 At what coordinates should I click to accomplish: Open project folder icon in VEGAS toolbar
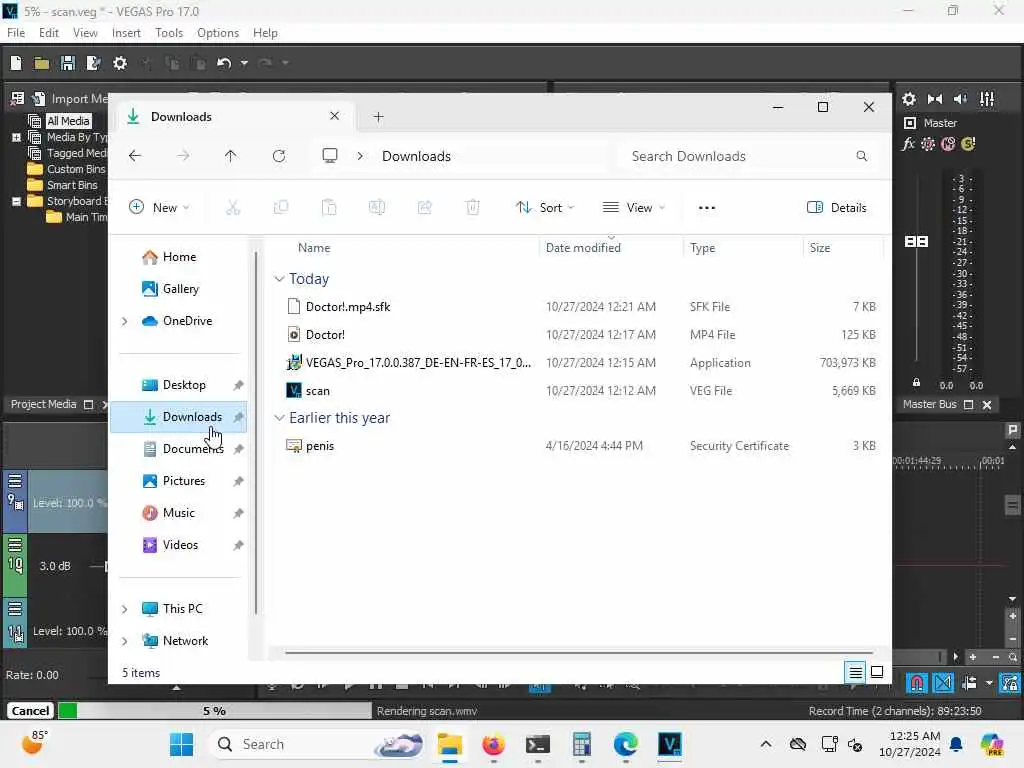coord(42,63)
